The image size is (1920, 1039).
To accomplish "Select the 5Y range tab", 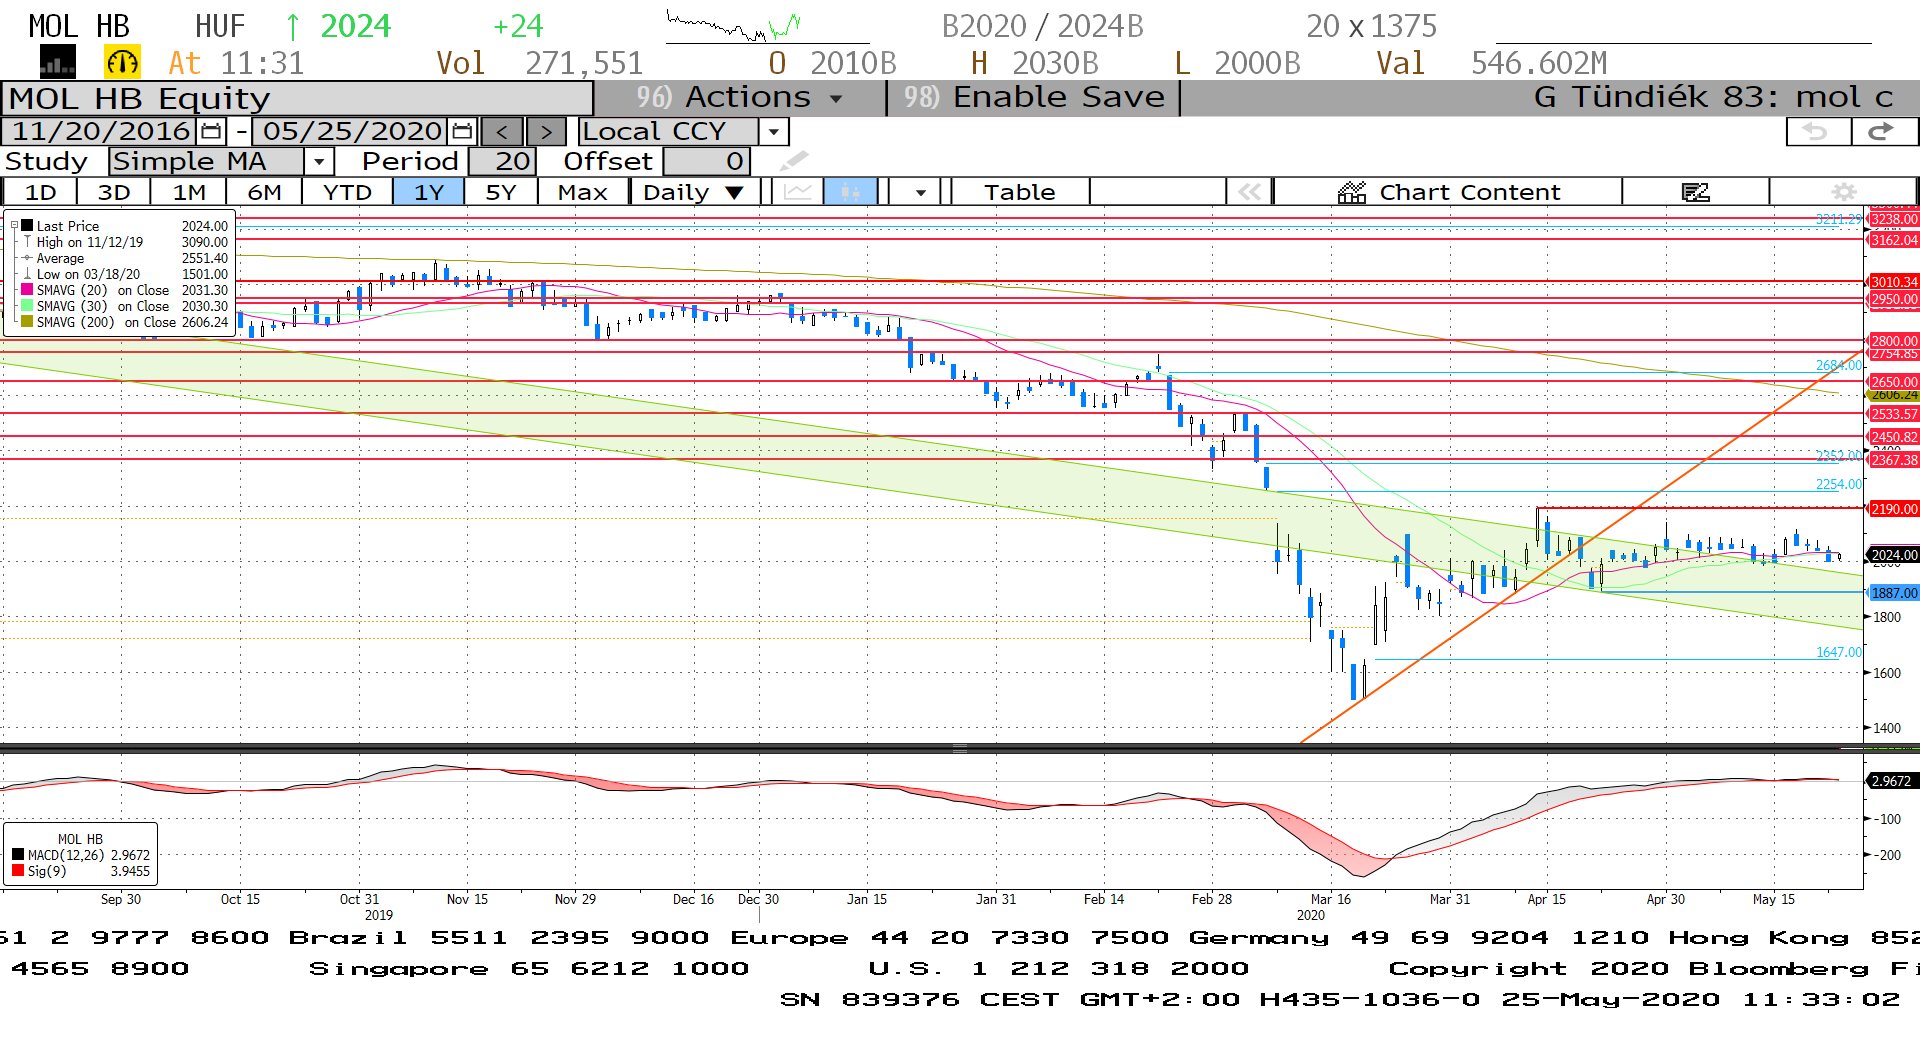I will (500, 192).
